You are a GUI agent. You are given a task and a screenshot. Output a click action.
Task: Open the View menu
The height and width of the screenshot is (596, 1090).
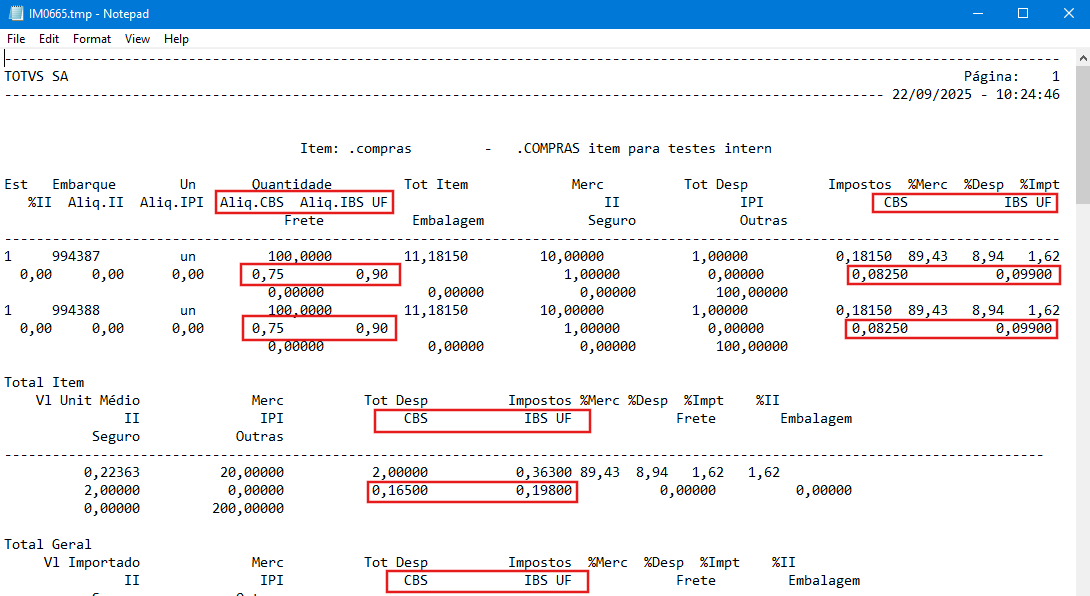pyautogui.click(x=137, y=39)
